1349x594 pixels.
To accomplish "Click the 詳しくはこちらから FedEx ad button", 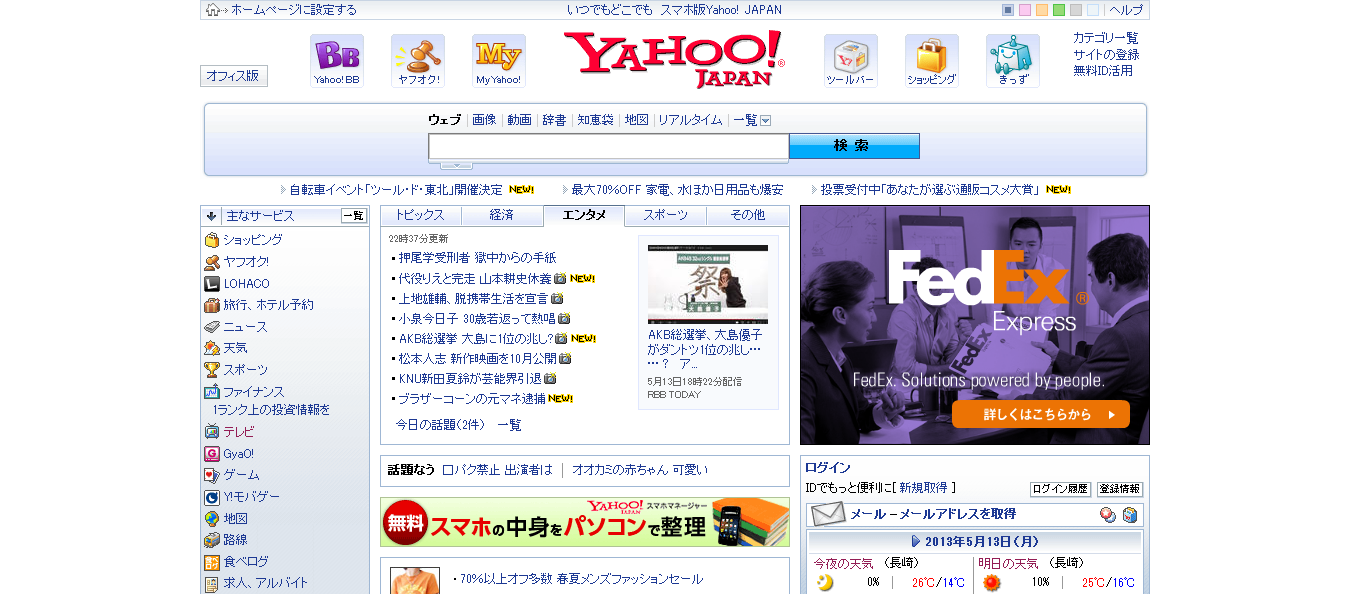I will click(x=1041, y=414).
